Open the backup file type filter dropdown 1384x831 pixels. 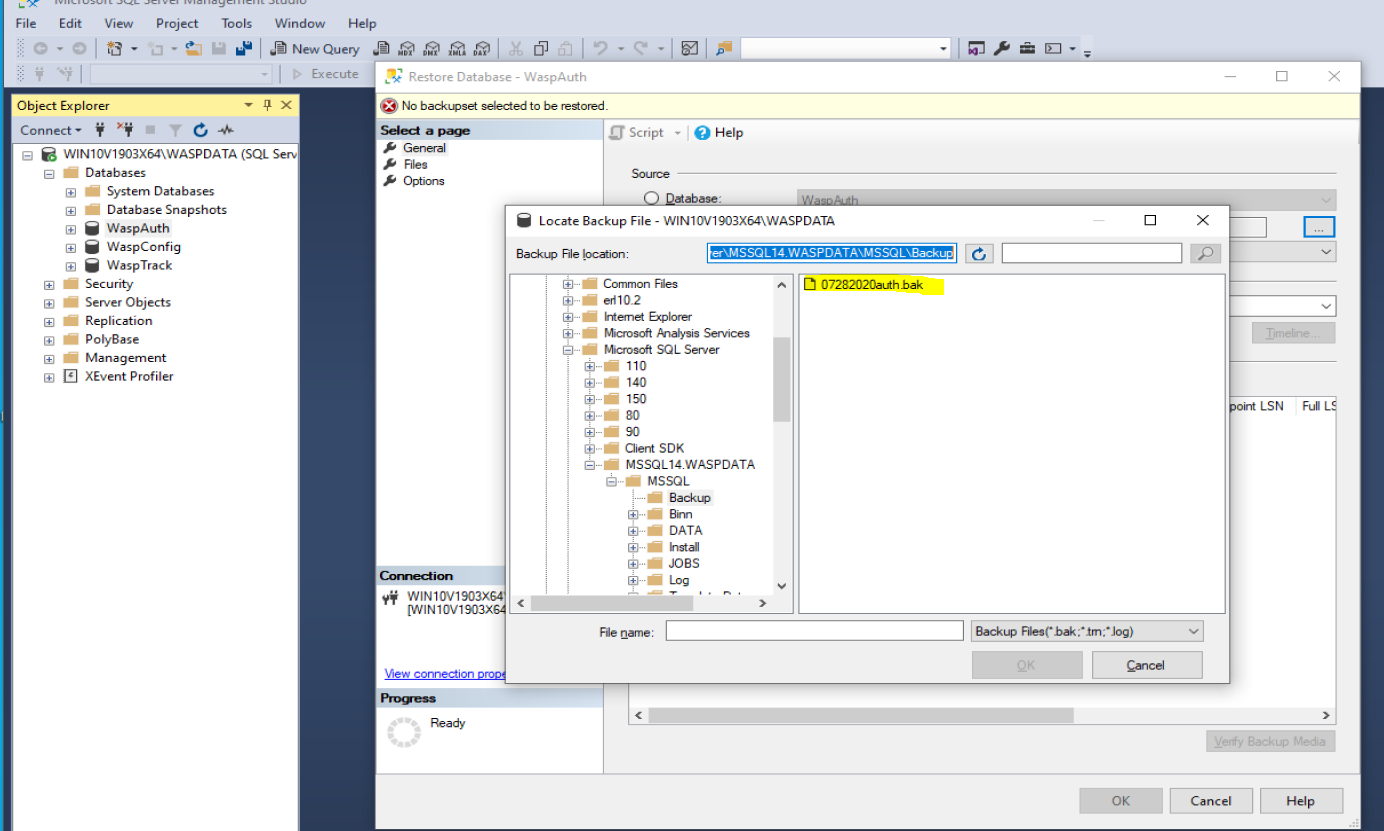1193,631
